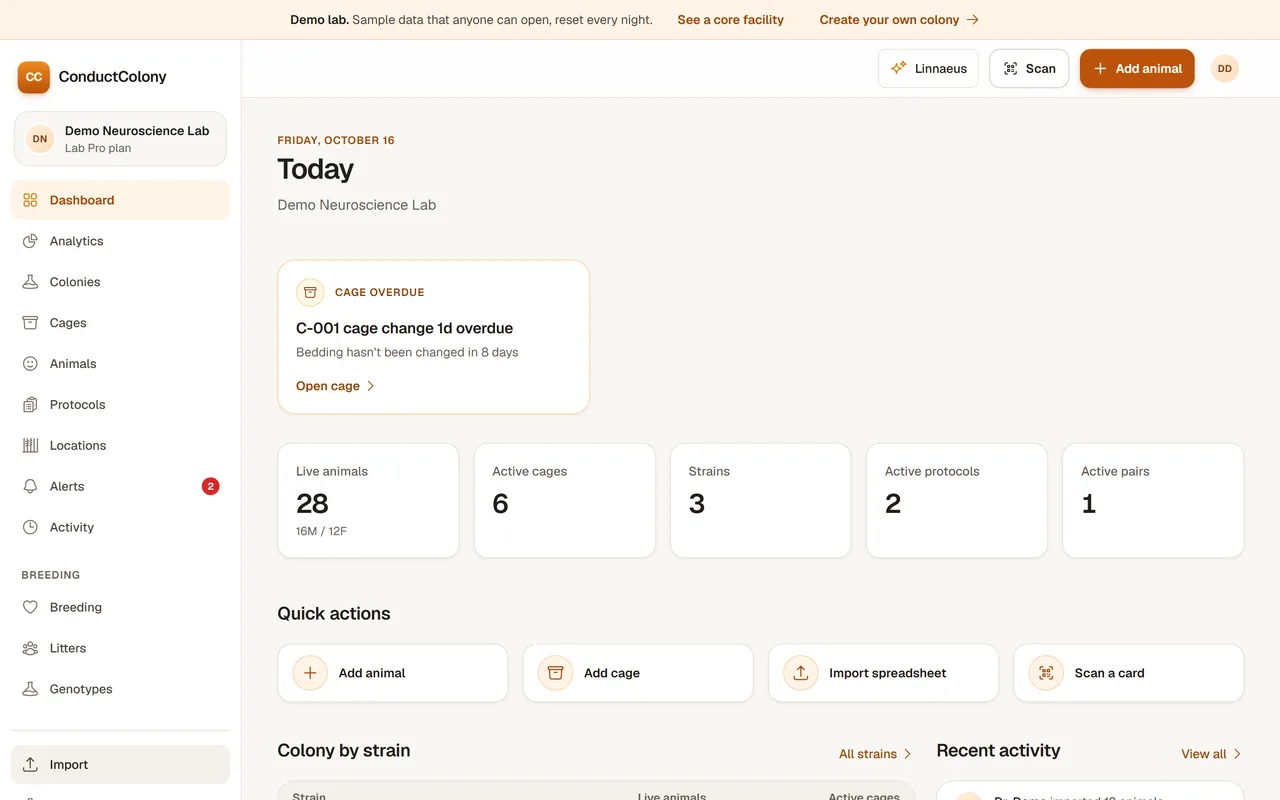Click chevron beside View all
1280x800 pixels.
[1237, 754]
